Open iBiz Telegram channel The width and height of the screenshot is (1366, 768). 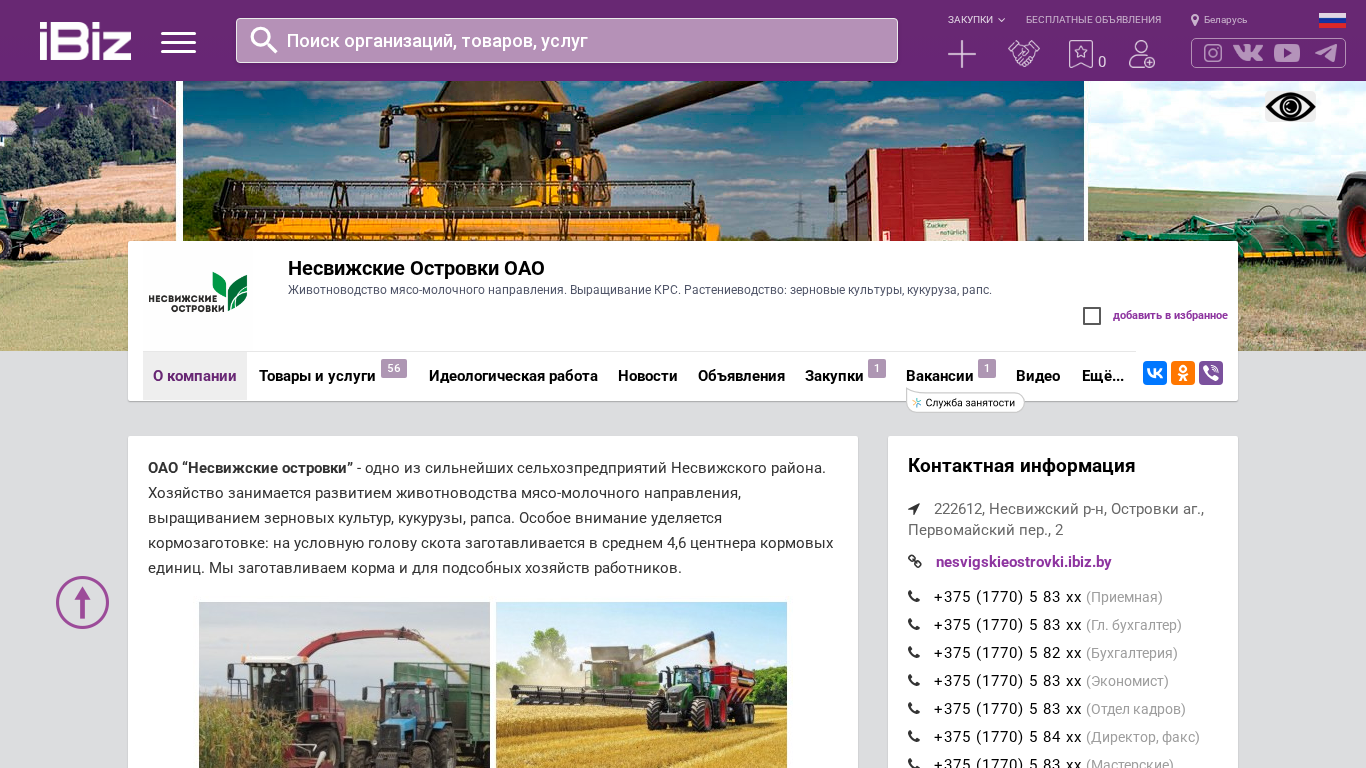coord(1326,53)
